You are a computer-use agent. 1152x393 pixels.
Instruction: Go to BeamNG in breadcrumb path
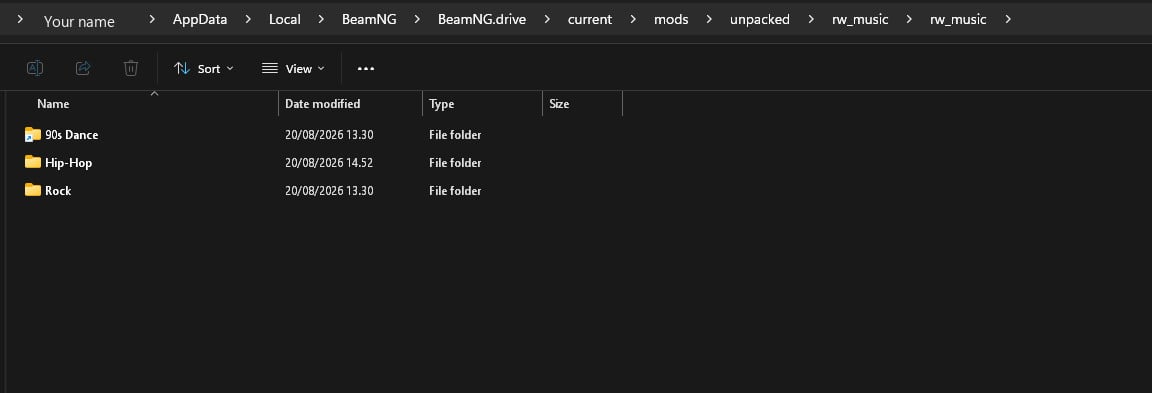click(x=369, y=20)
